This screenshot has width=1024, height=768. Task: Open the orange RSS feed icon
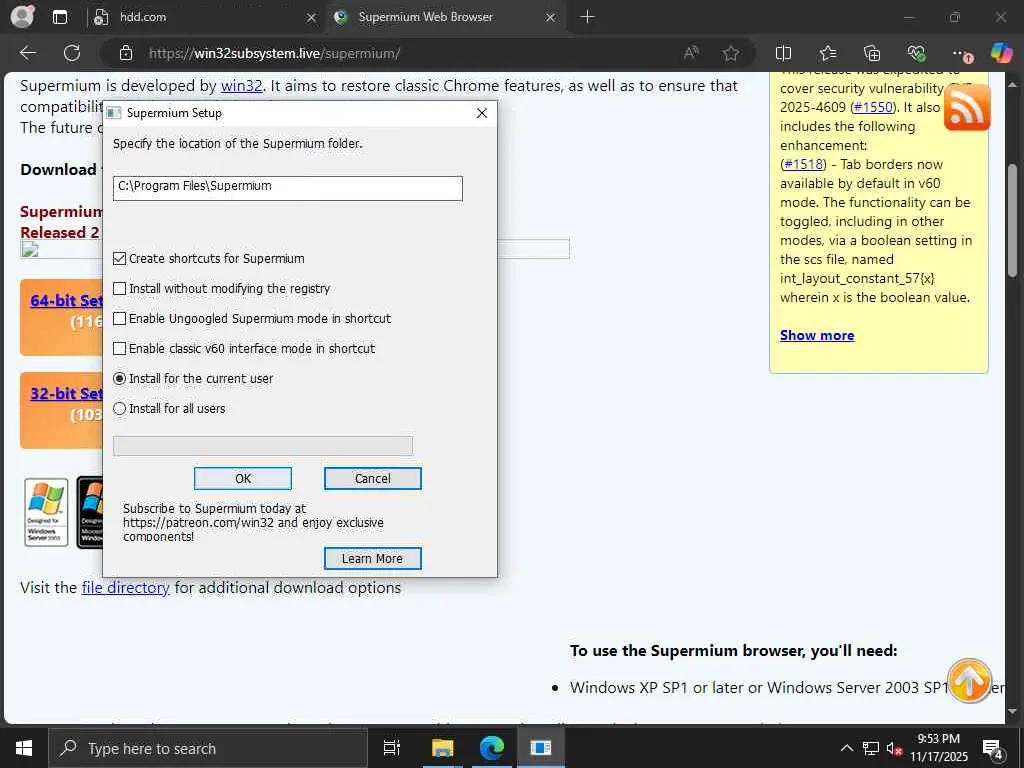coord(967,108)
